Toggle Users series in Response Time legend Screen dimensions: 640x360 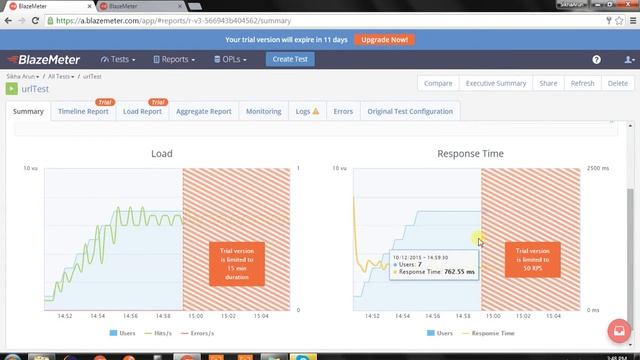(440, 333)
